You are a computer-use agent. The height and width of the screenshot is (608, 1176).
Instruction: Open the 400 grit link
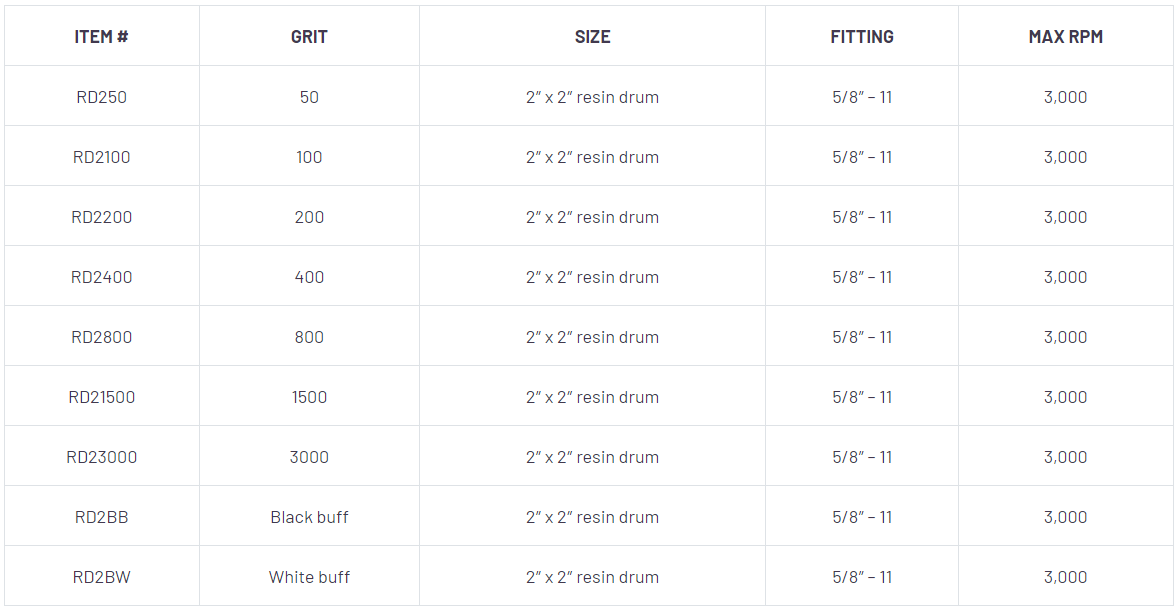309,277
